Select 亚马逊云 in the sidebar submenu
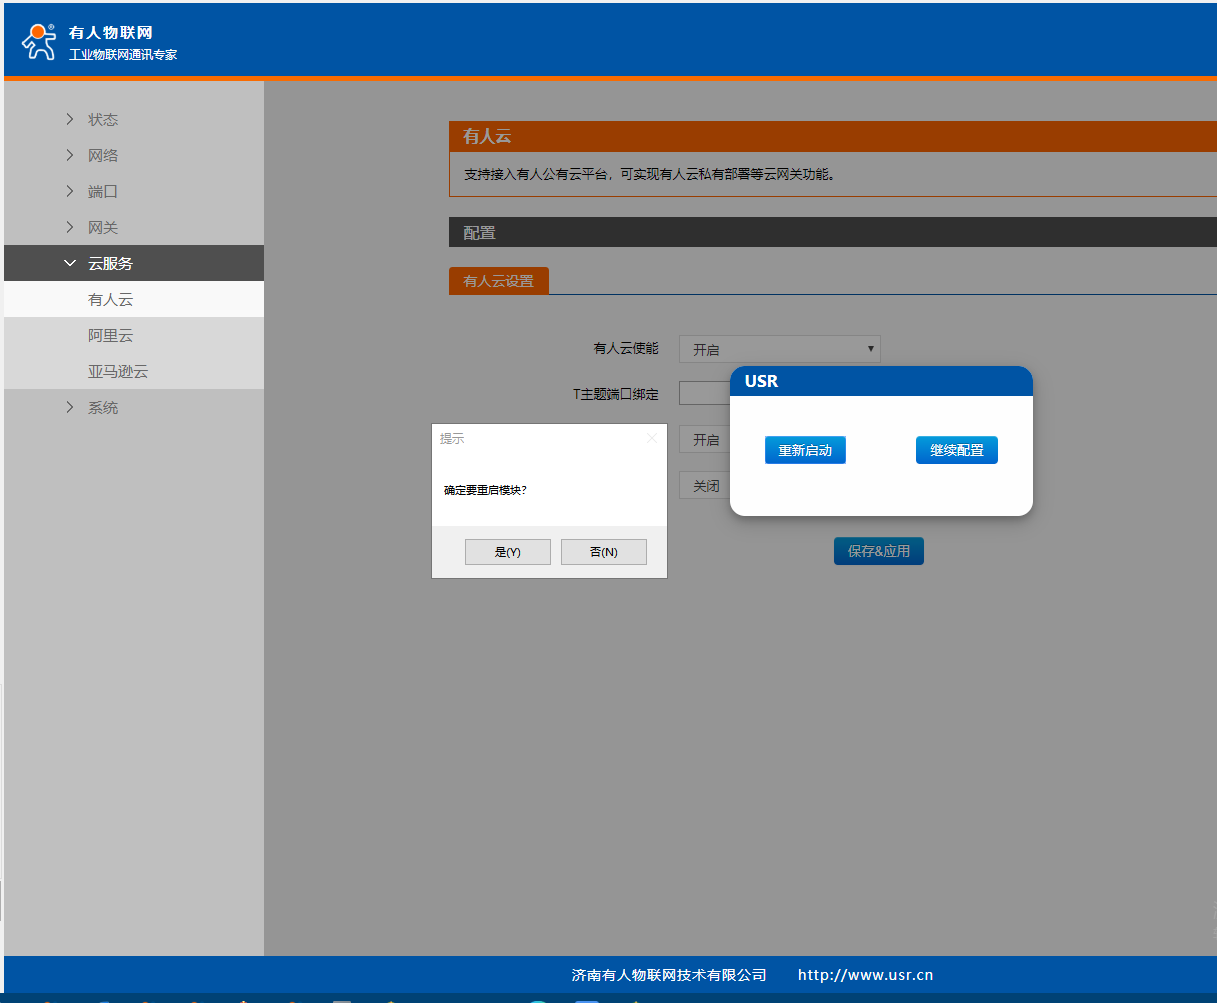The image size is (1217, 1003). [x=117, y=372]
